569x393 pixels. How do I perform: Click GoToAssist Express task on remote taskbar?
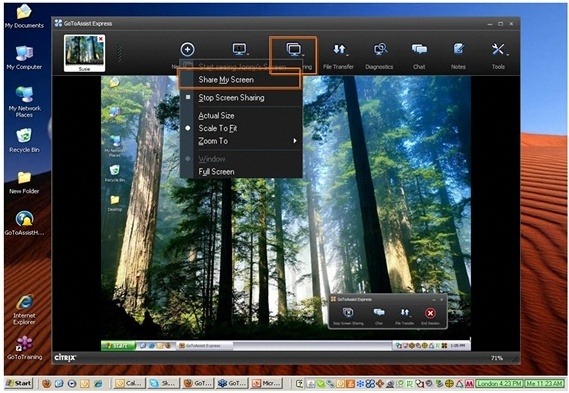(204, 345)
